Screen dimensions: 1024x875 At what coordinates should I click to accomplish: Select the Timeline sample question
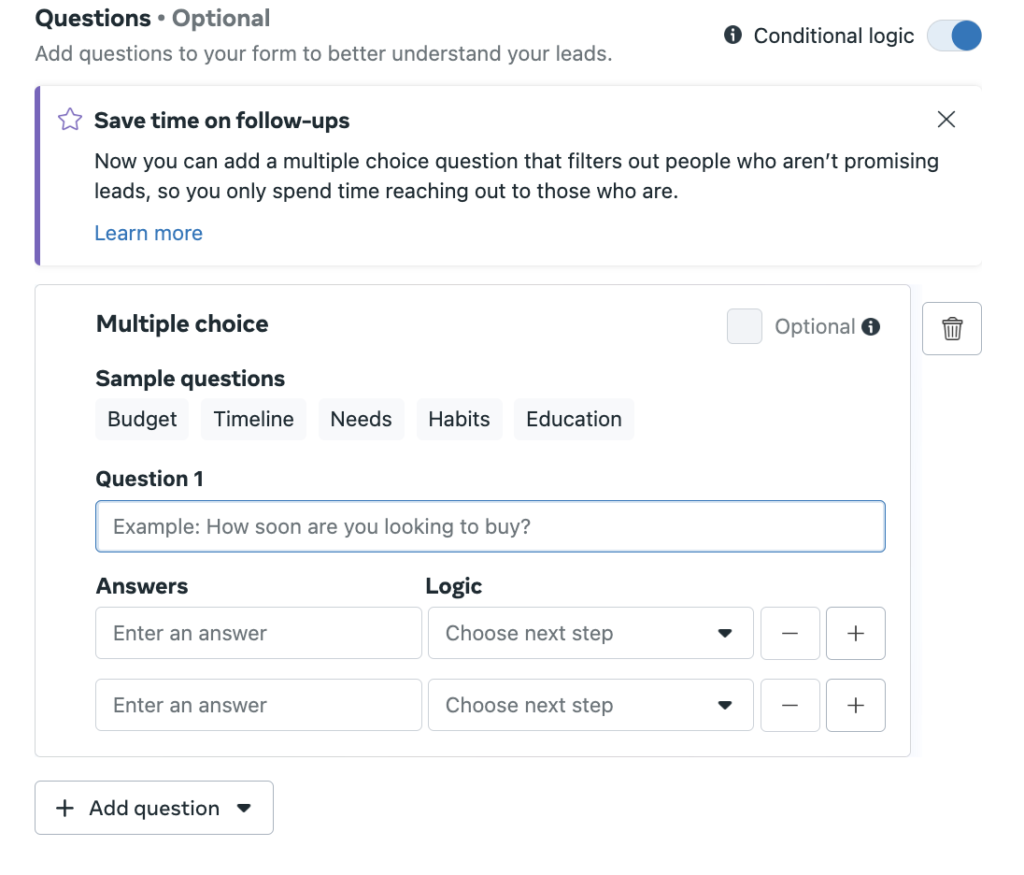254,419
